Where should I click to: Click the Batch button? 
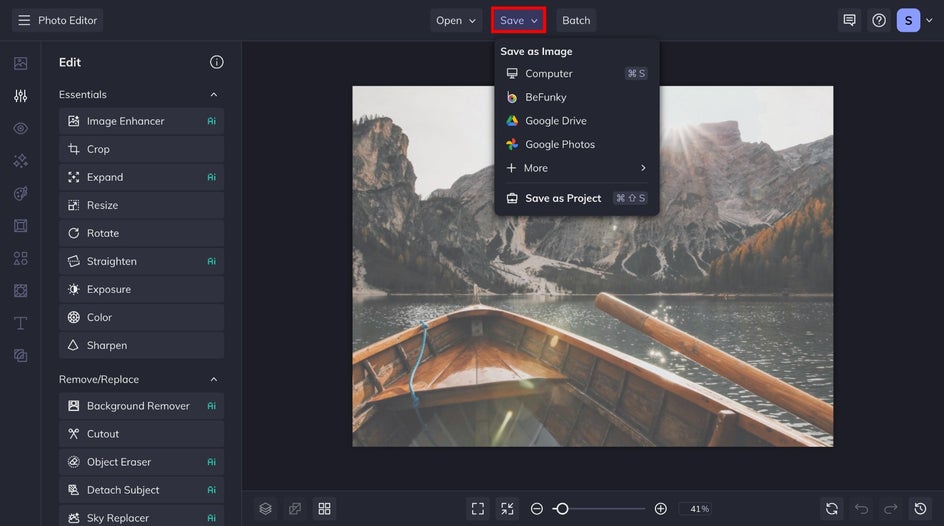[x=576, y=20]
